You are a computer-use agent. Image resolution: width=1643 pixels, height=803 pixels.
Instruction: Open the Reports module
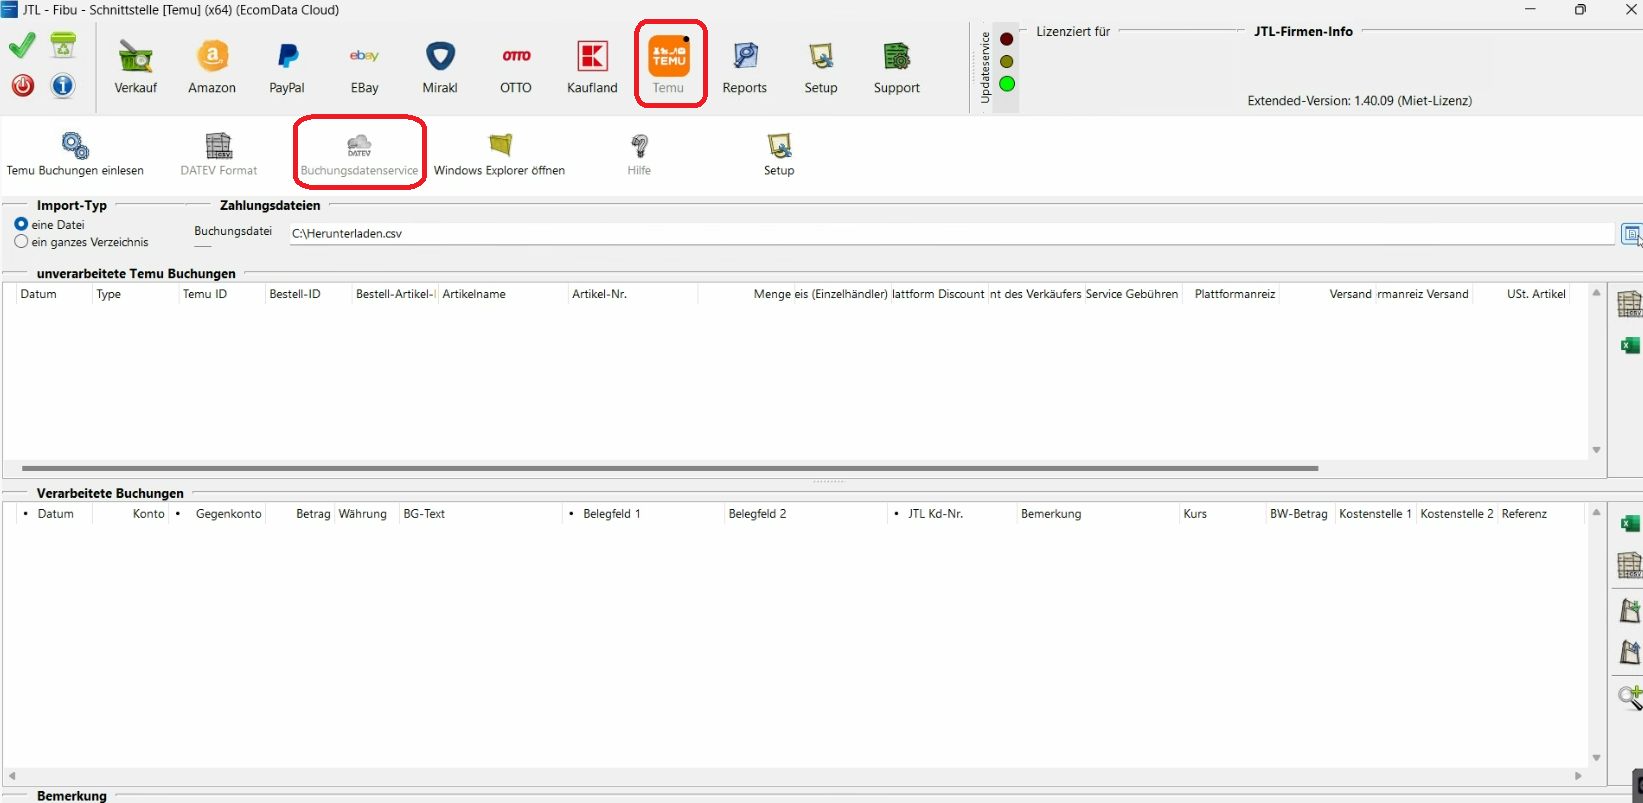(744, 66)
